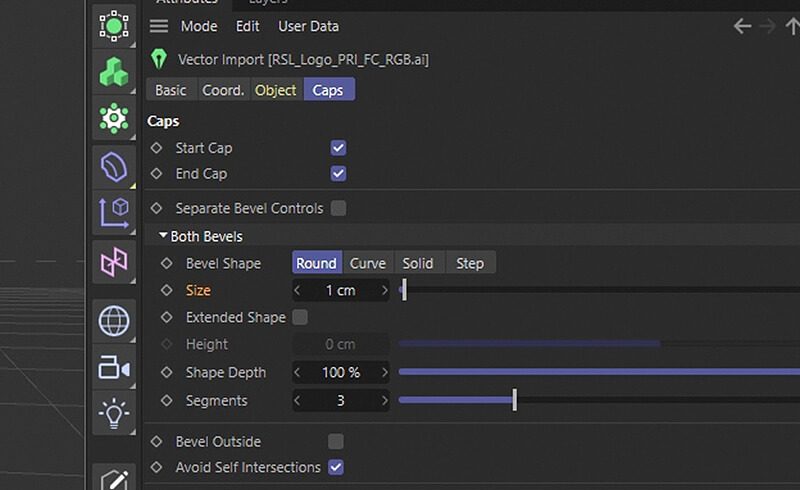The image size is (800, 490).
Task: Click the up arrow navigation icon
Action: 793,26
